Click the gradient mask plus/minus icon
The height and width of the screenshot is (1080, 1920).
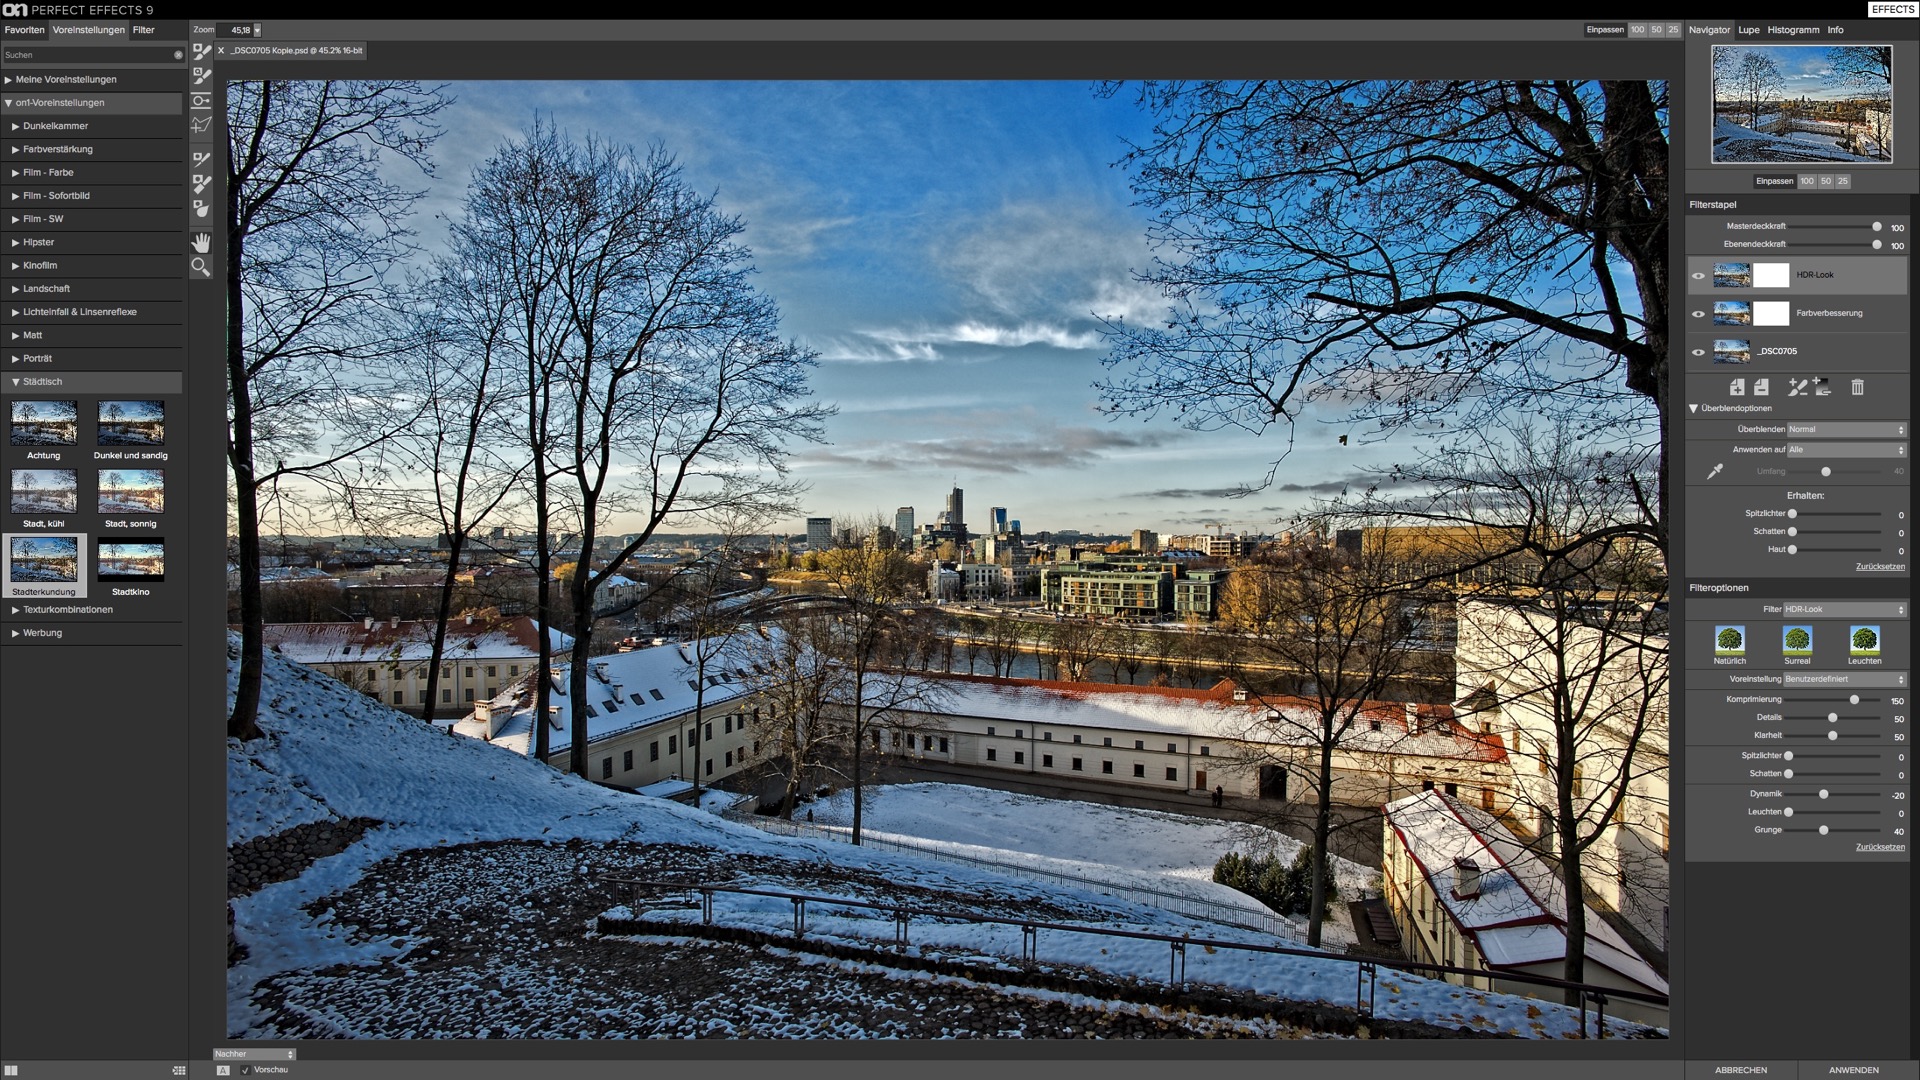click(x=1822, y=387)
